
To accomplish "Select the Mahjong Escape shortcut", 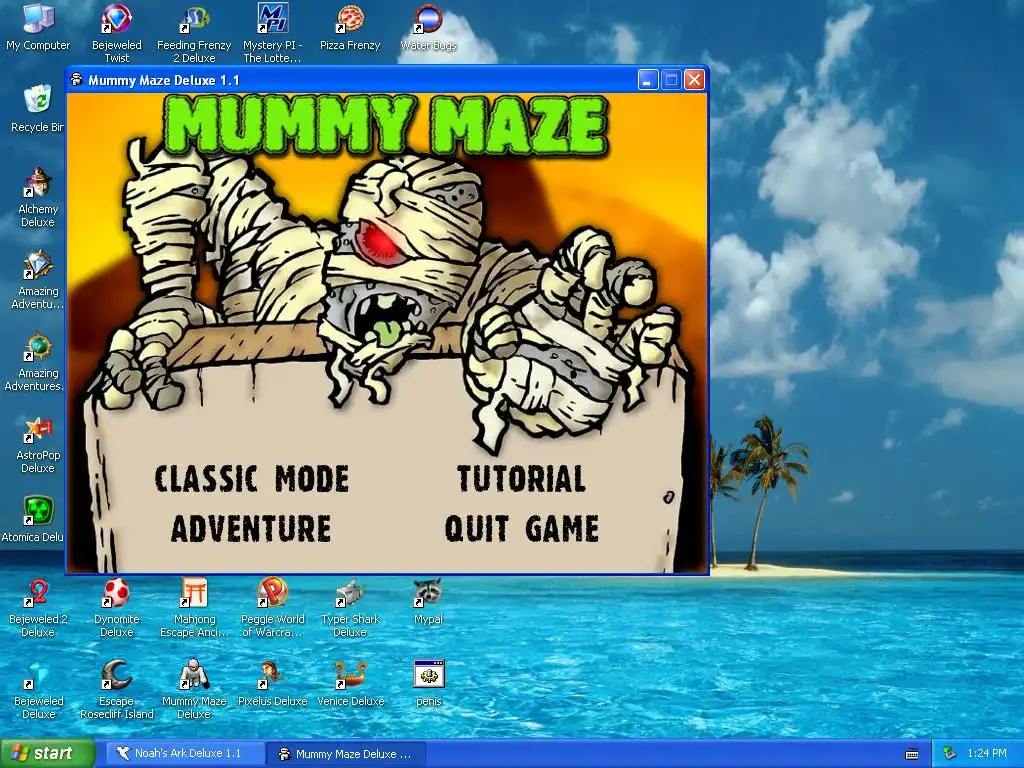I will coord(194,608).
